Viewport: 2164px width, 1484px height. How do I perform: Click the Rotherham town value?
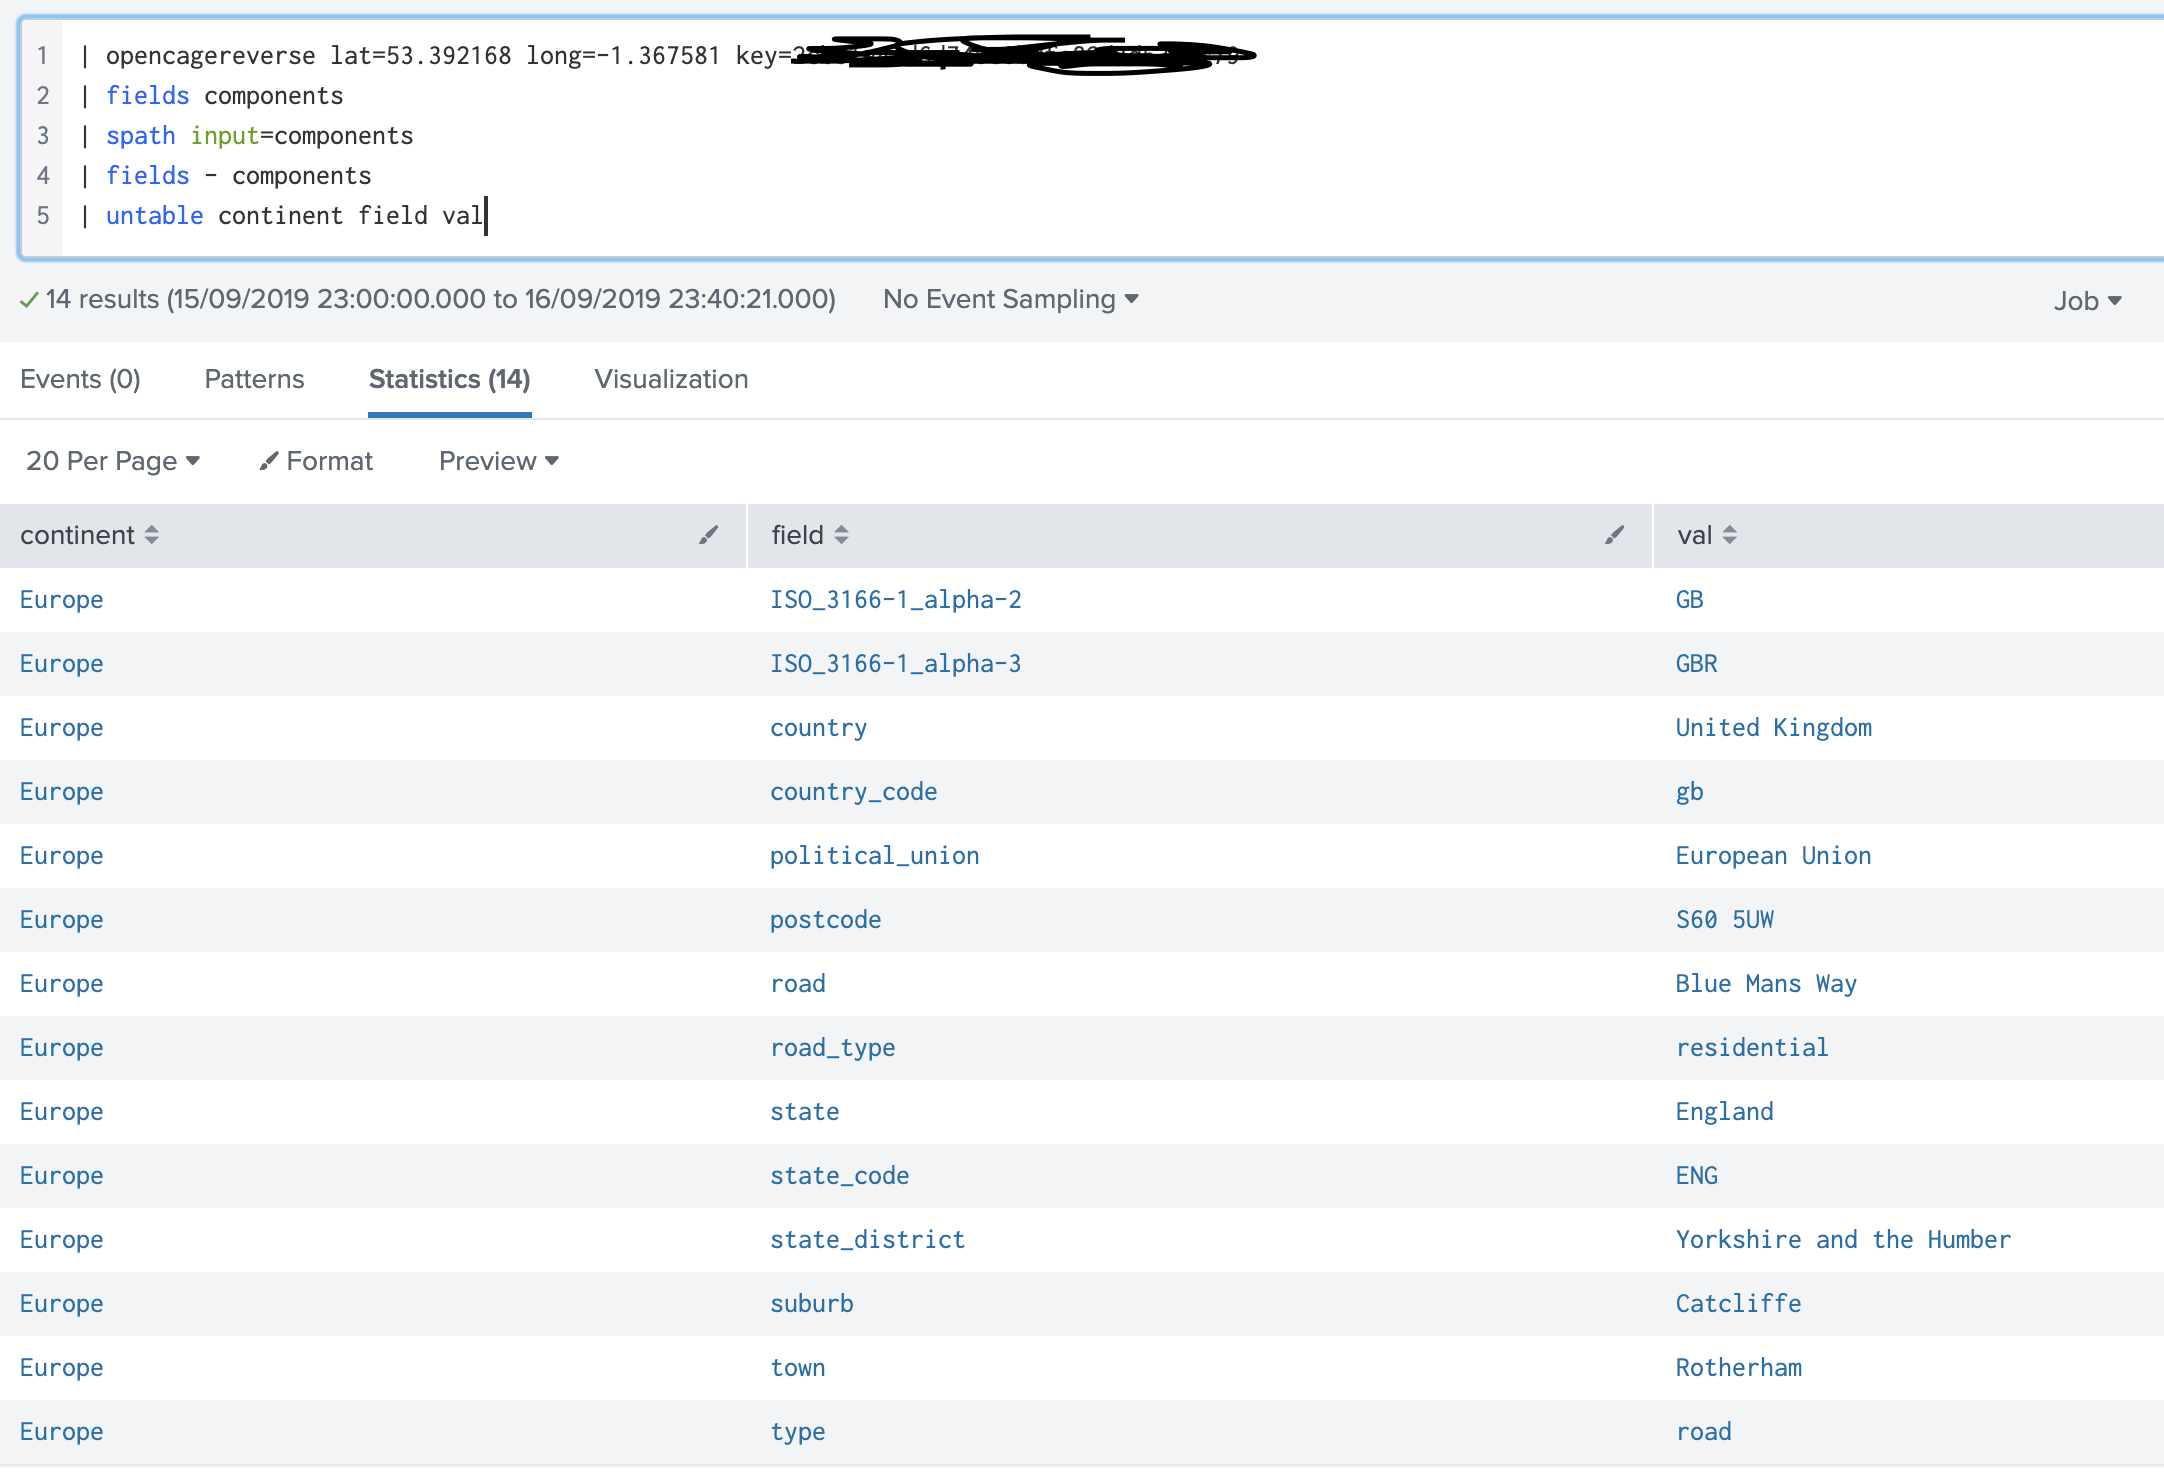click(x=1738, y=1368)
